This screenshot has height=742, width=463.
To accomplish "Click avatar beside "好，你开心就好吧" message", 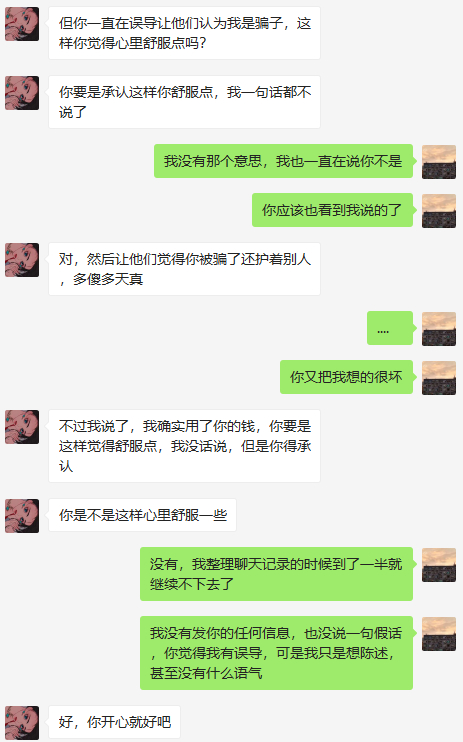I will click(22, 723).
